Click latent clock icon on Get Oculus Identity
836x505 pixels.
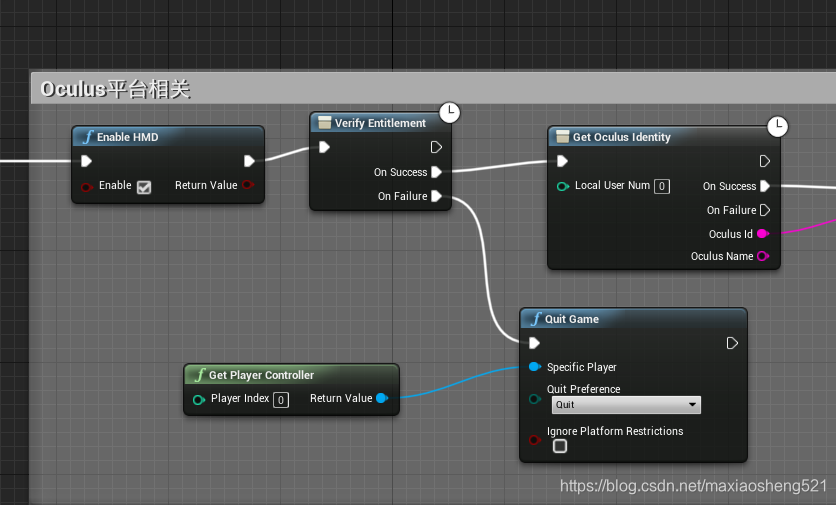coord(778,126)
